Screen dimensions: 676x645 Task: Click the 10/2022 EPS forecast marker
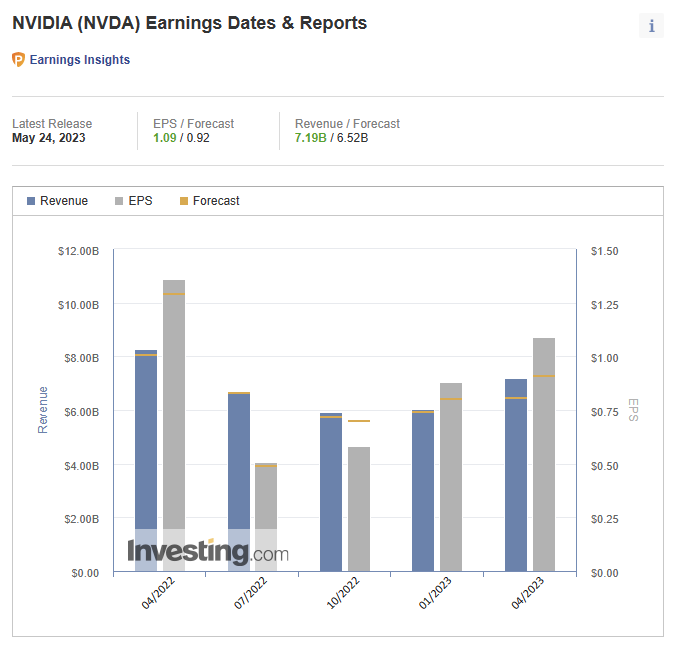(359, 421)
